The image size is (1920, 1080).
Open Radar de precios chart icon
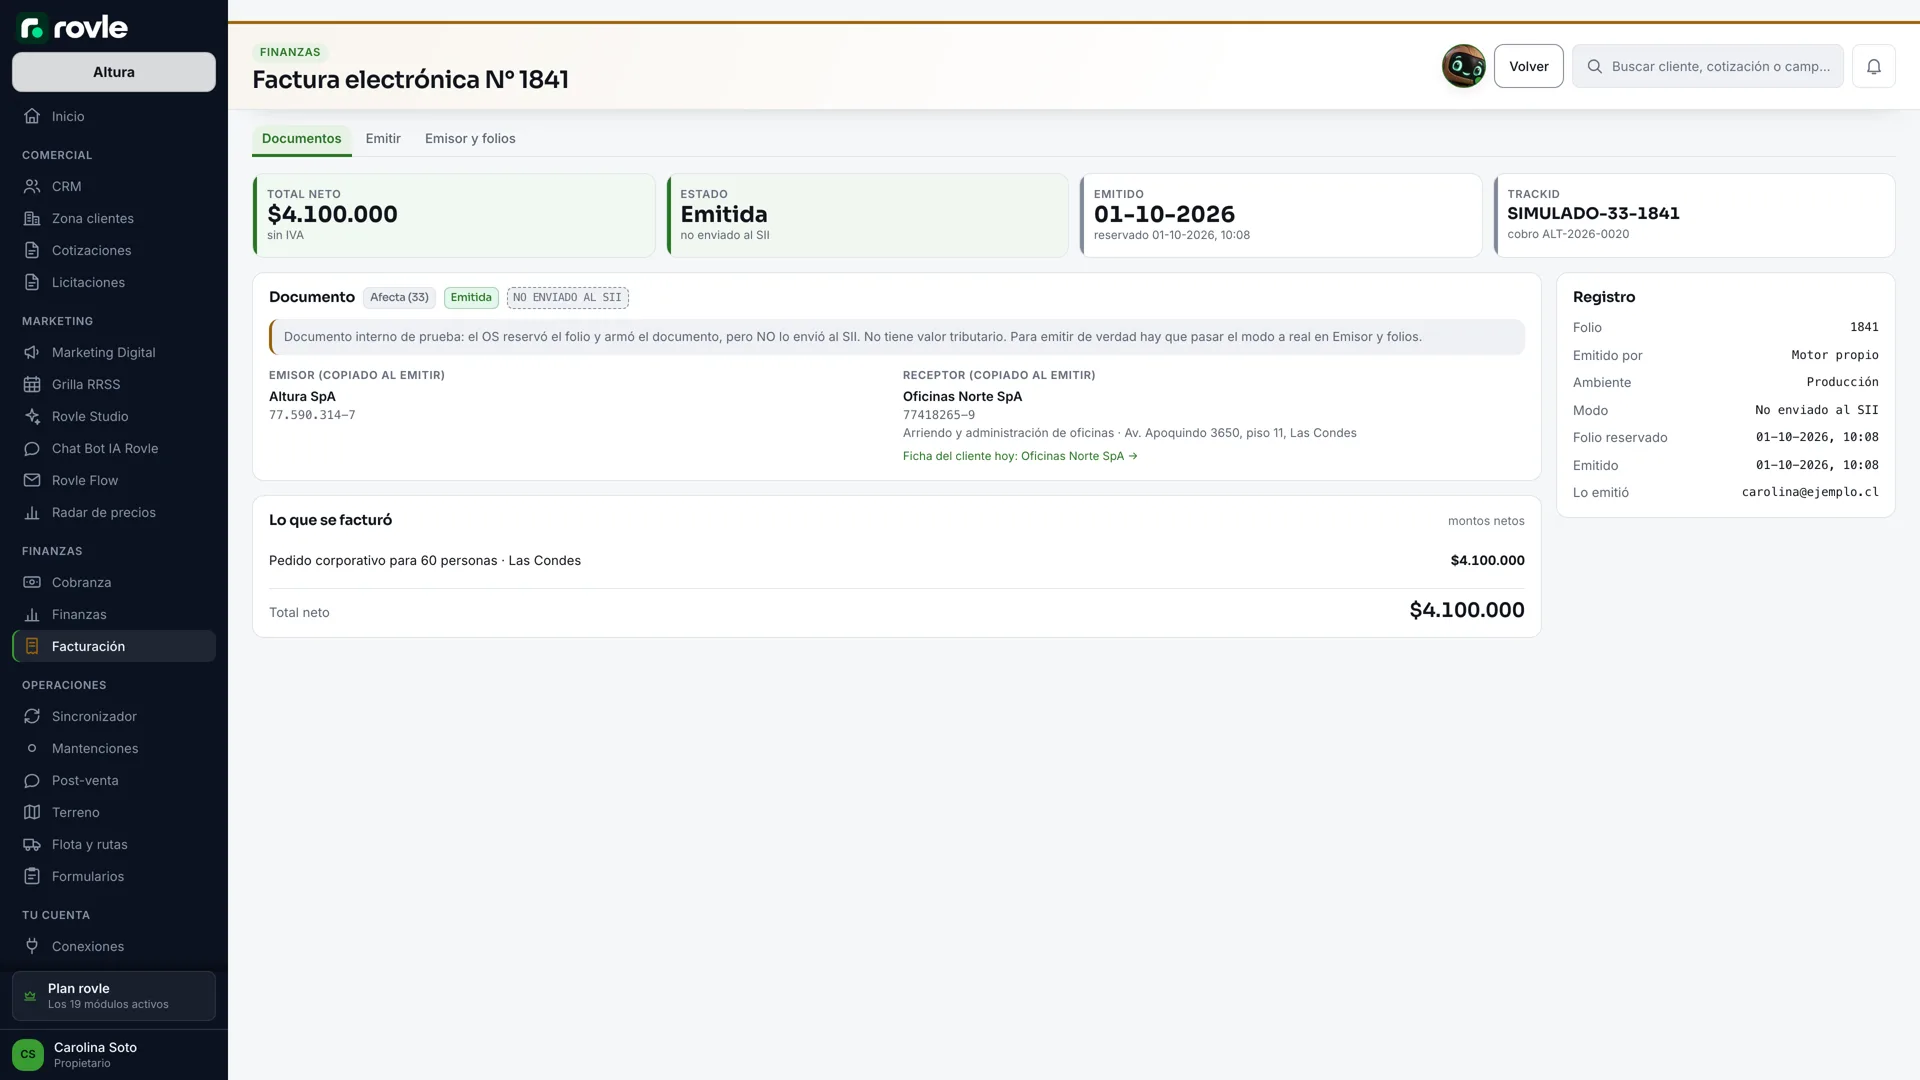32,512
